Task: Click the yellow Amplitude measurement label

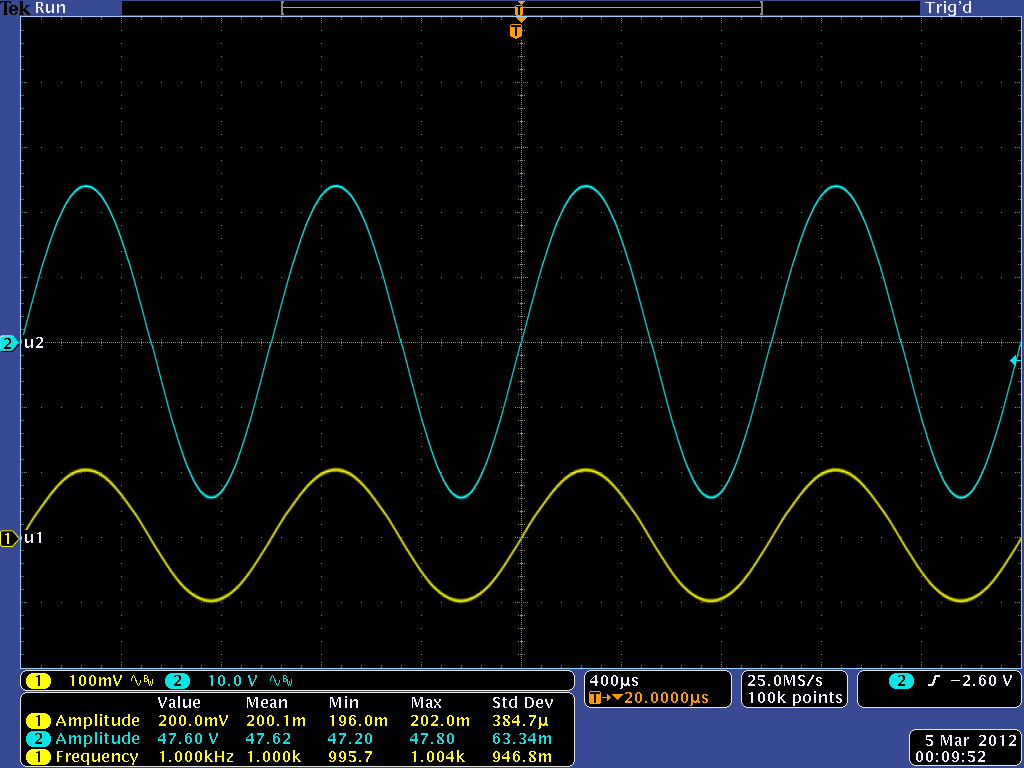Action: click(98, 721)
